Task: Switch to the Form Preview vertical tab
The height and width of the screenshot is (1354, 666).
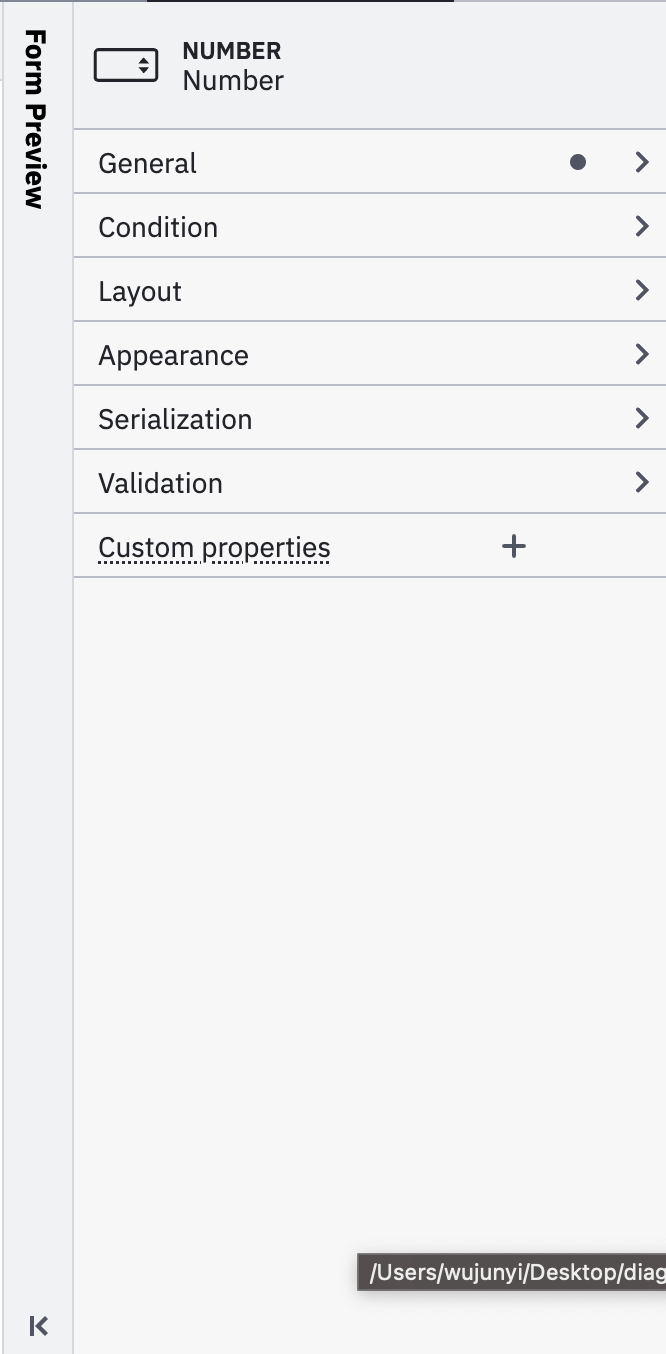Action: coord(36,119)
